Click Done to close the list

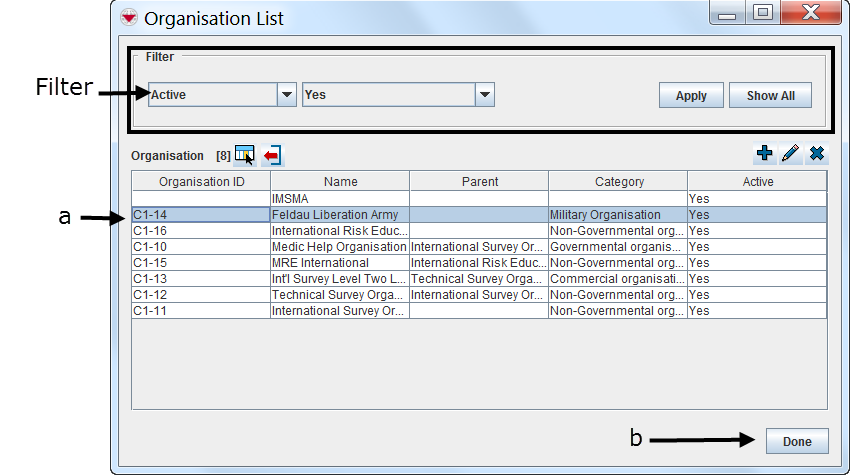(x=797, y=441)
